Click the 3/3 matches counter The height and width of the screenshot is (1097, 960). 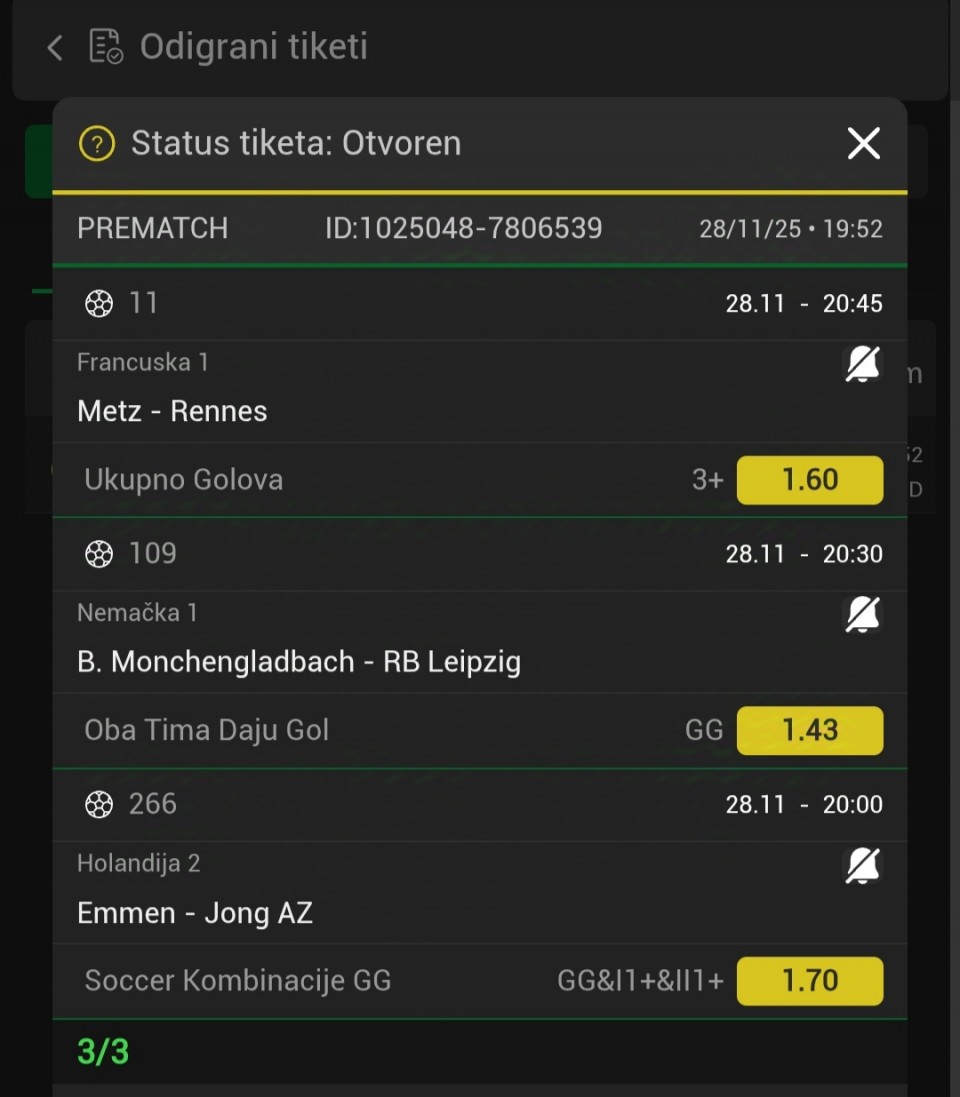[x=103, y=1052]
